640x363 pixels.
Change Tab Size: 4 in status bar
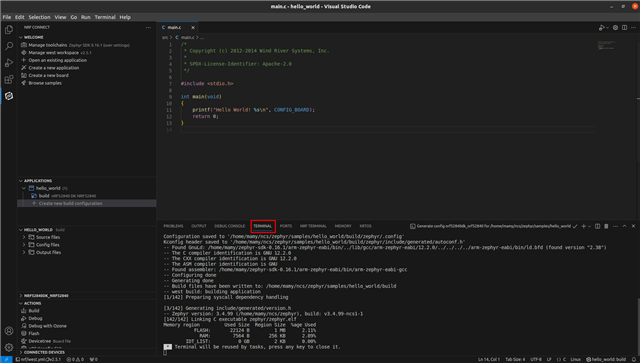(515, 359)
